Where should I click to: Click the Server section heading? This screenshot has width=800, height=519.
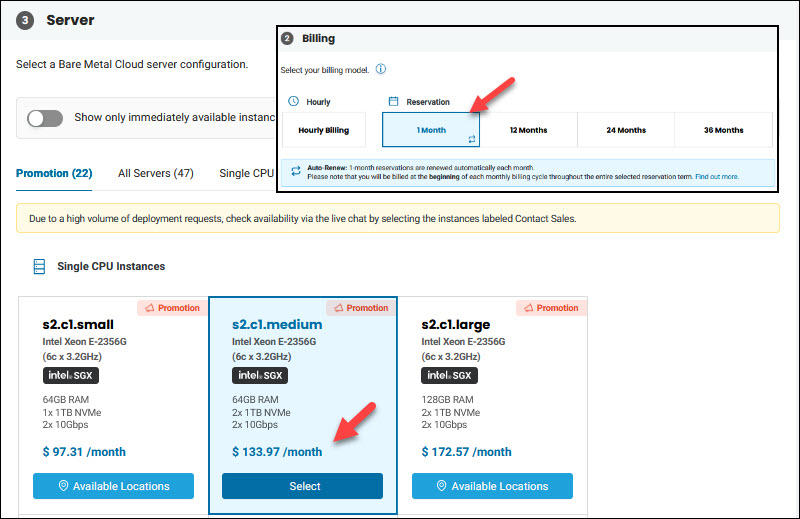point(70,20)
